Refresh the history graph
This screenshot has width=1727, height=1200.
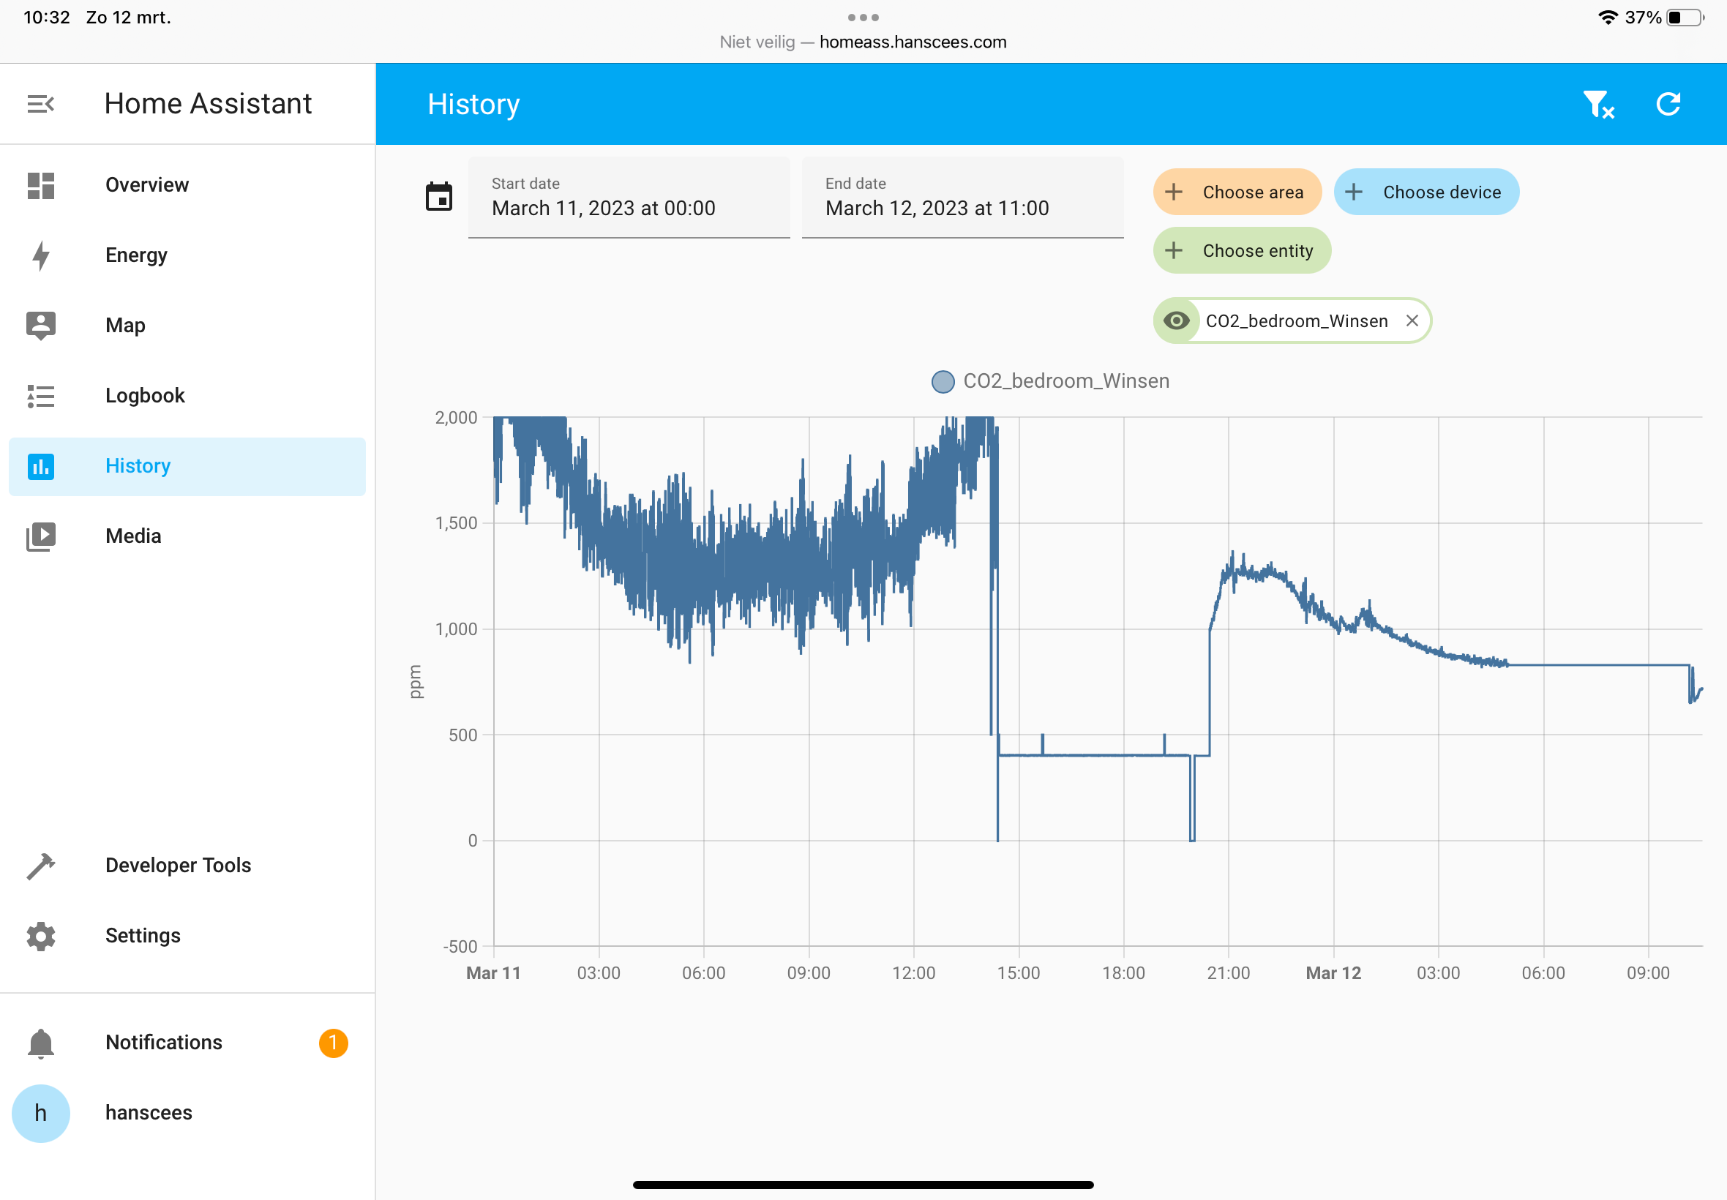[x=1668, y=104]
